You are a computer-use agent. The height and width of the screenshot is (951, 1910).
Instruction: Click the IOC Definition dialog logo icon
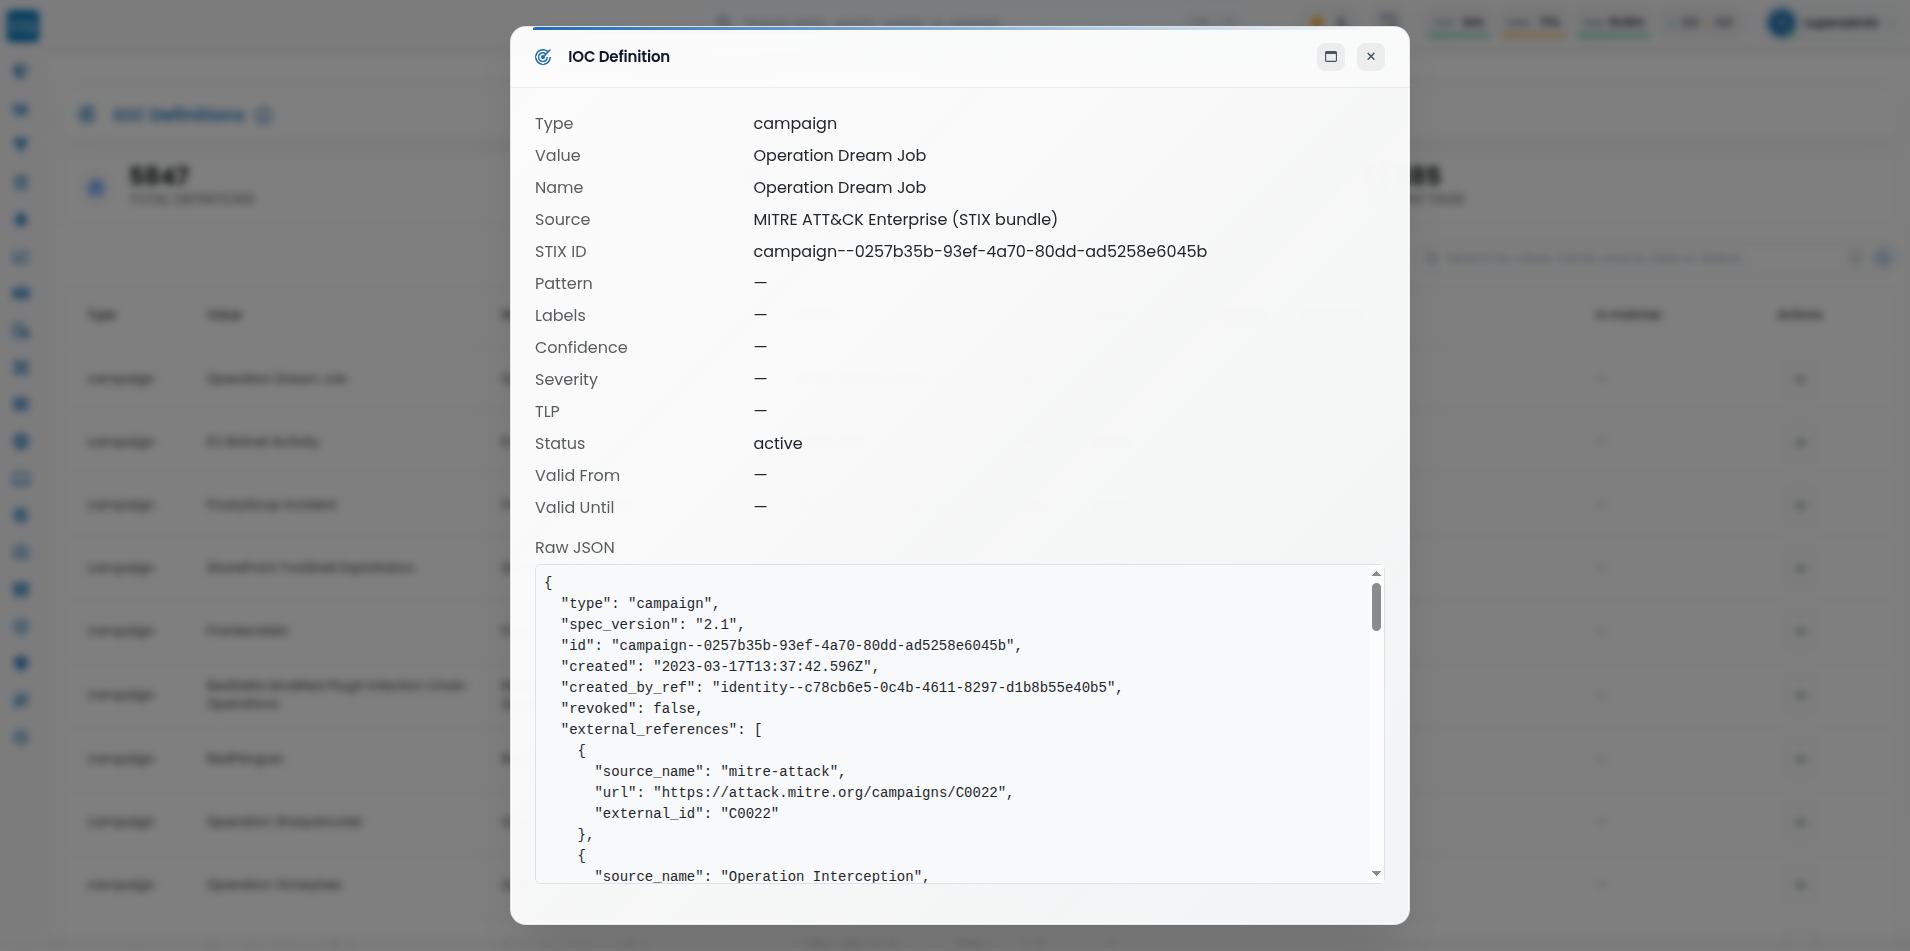(x=543, y=57)
